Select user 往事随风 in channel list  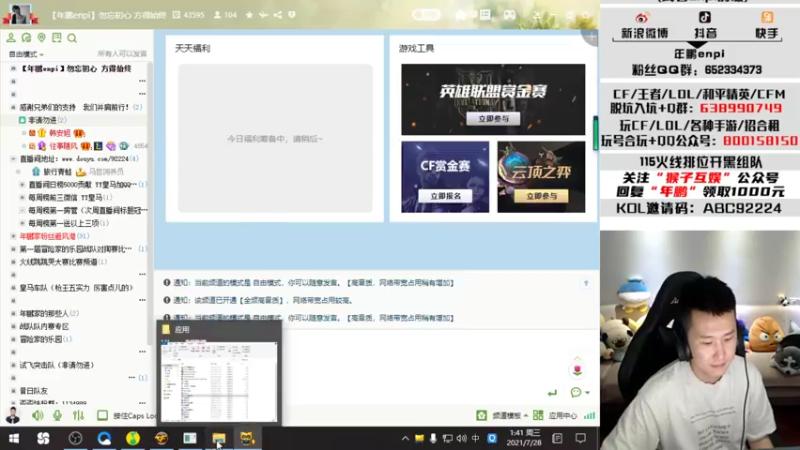tap(63, 146)
